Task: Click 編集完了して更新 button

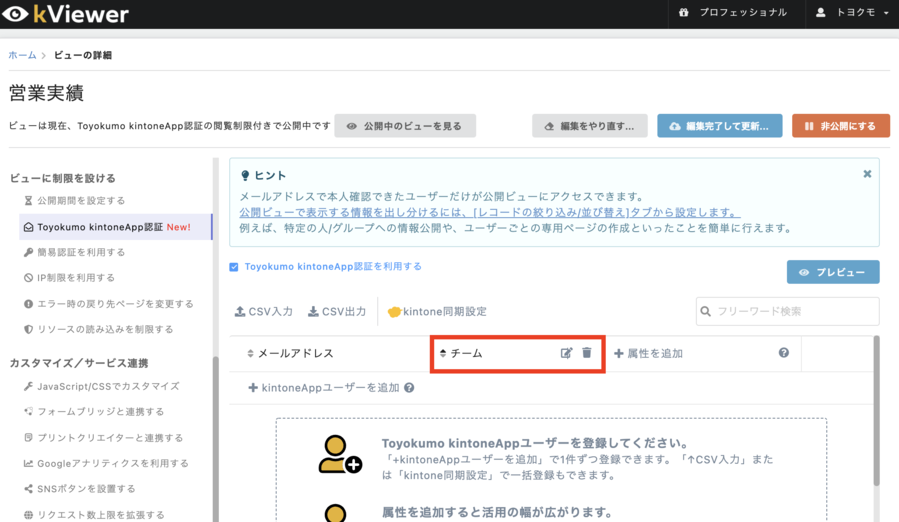Action: coord(720,126)
